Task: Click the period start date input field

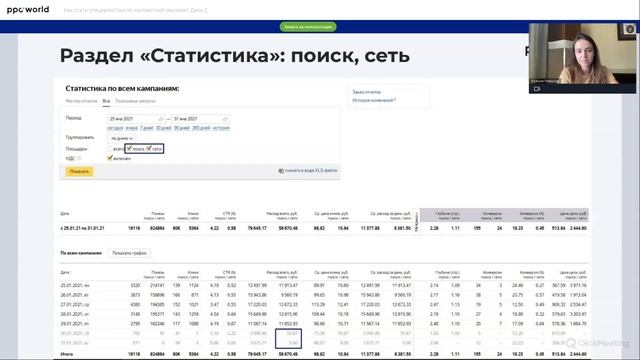Action: click(x=136, y=119)
